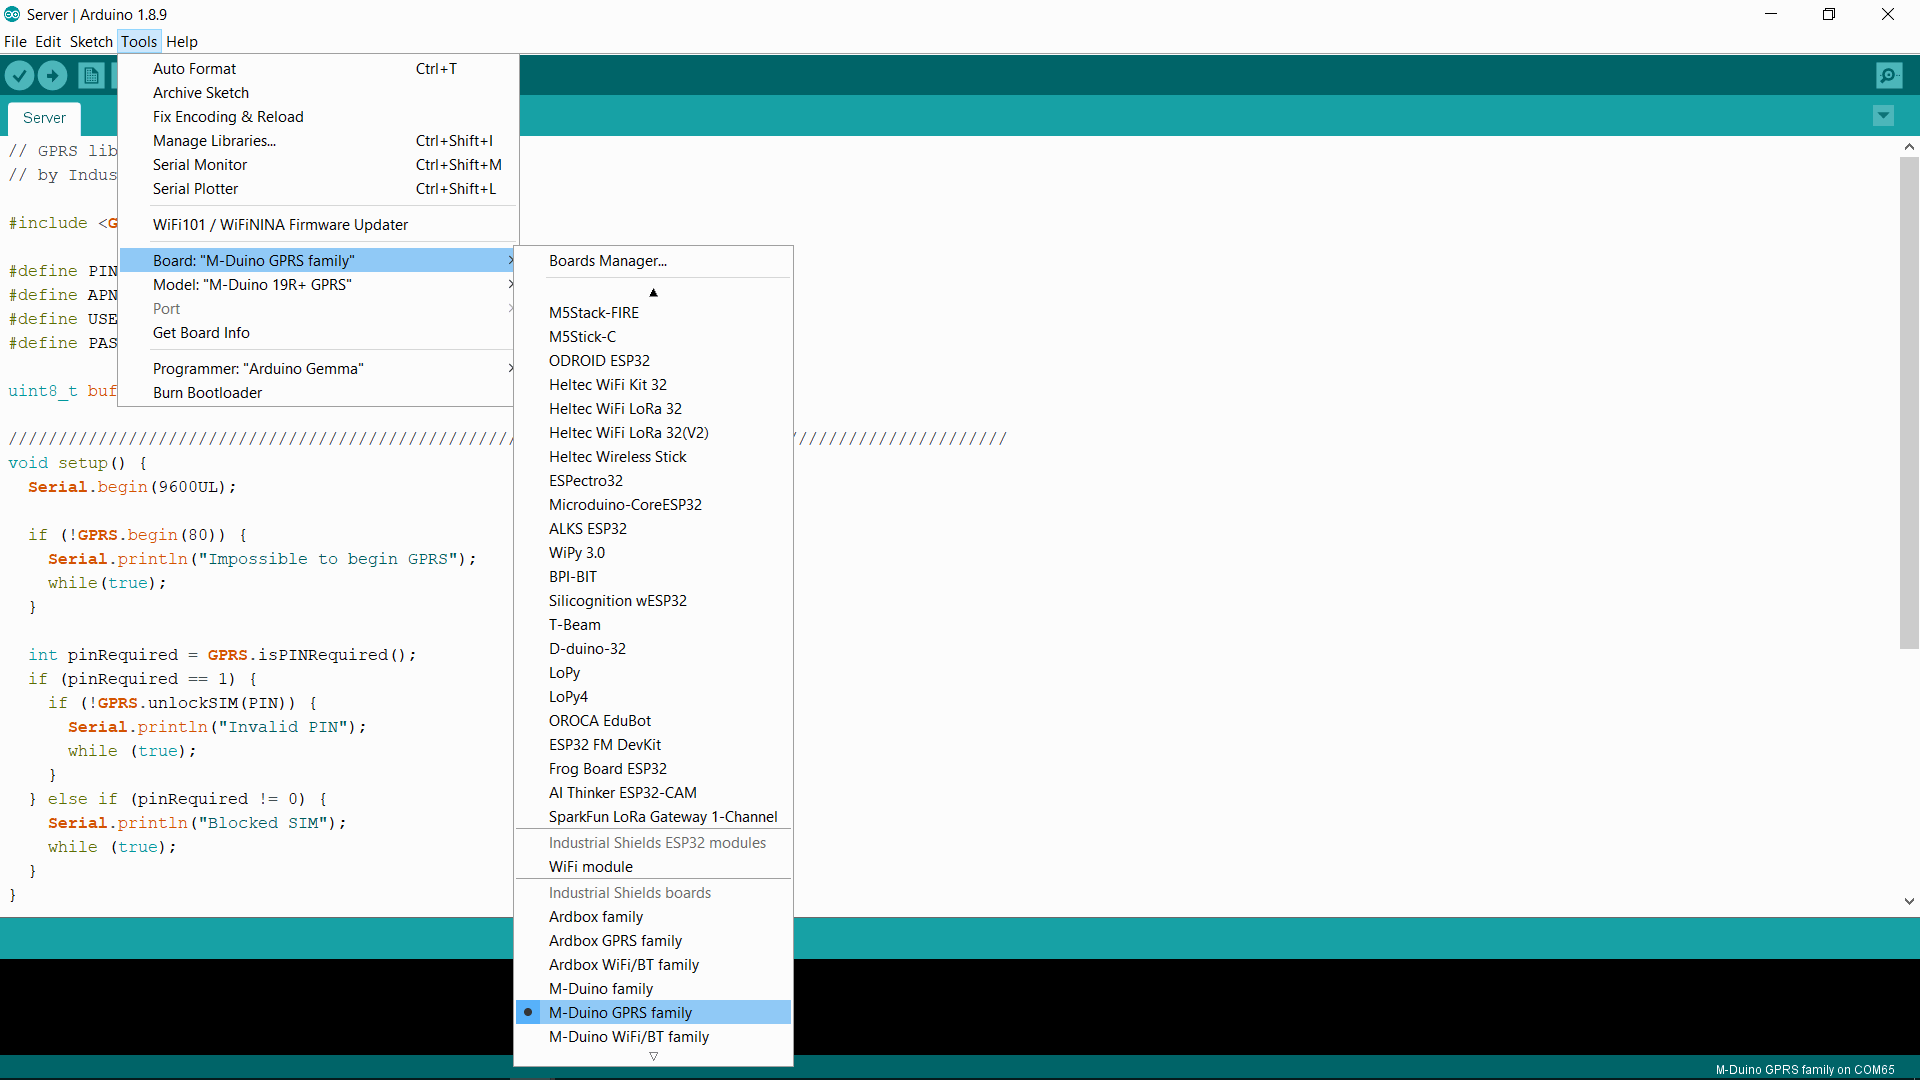Open the tab options dropdown arrow
This screenshot has width=1920, height=1080.
[1883, 116]
